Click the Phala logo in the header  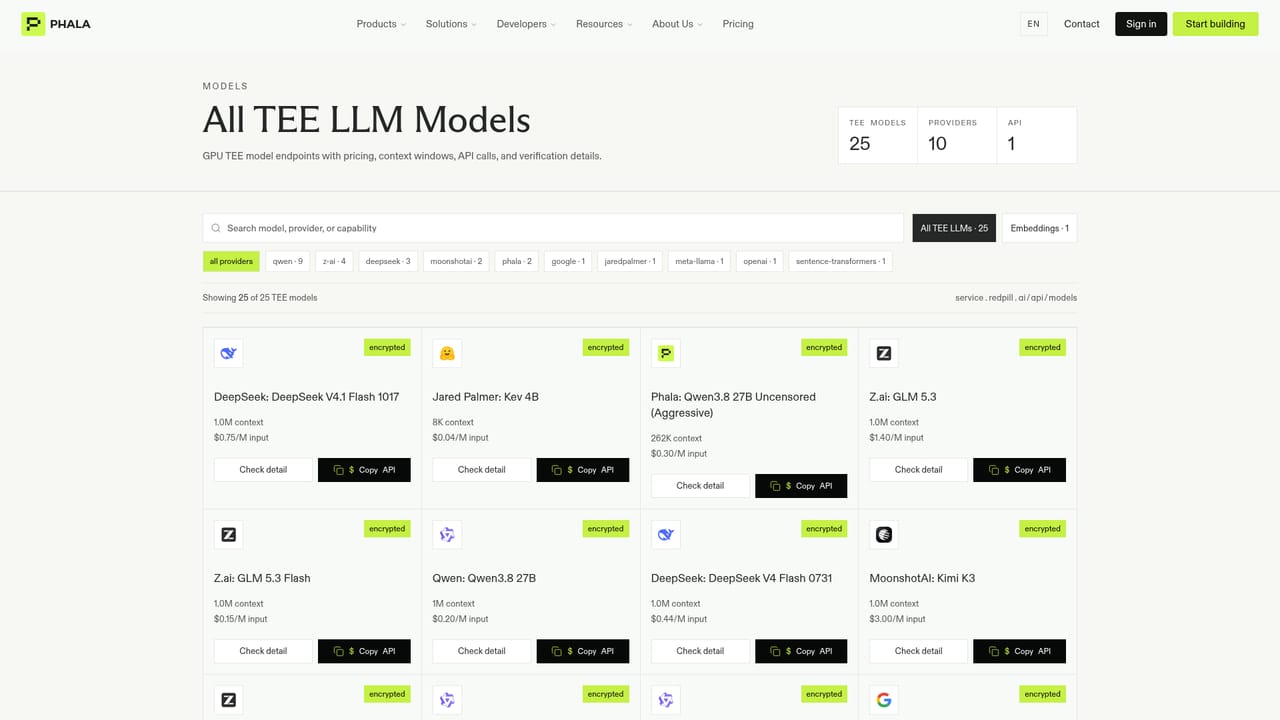click(x=56, y=24)
